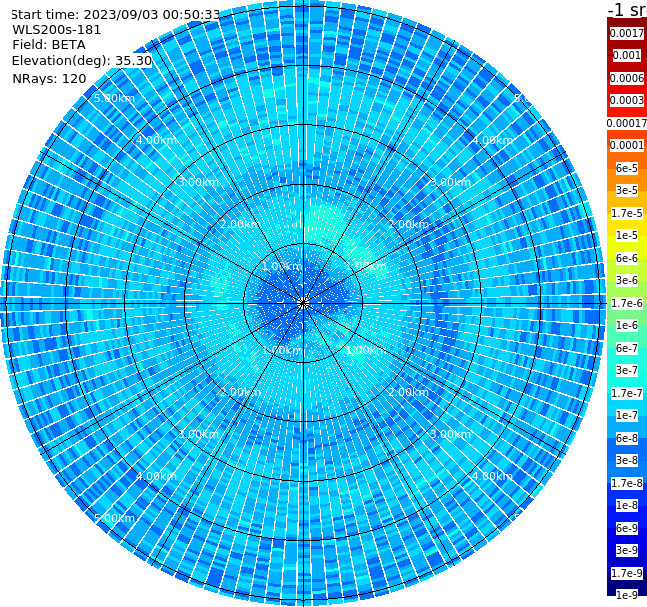647x607 pixels.
Task: Click the 0.00017 colorbar label
Action: pos(627,123)
